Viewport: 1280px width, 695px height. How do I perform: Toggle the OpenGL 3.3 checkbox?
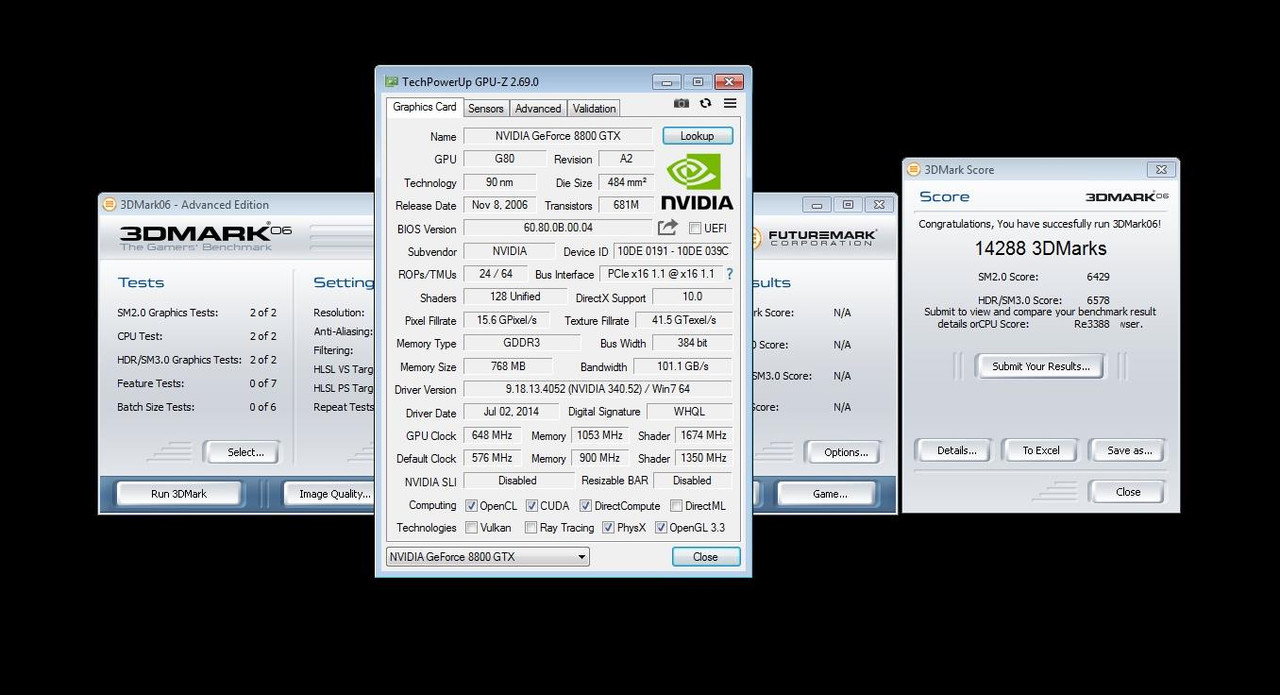(660, 528)
